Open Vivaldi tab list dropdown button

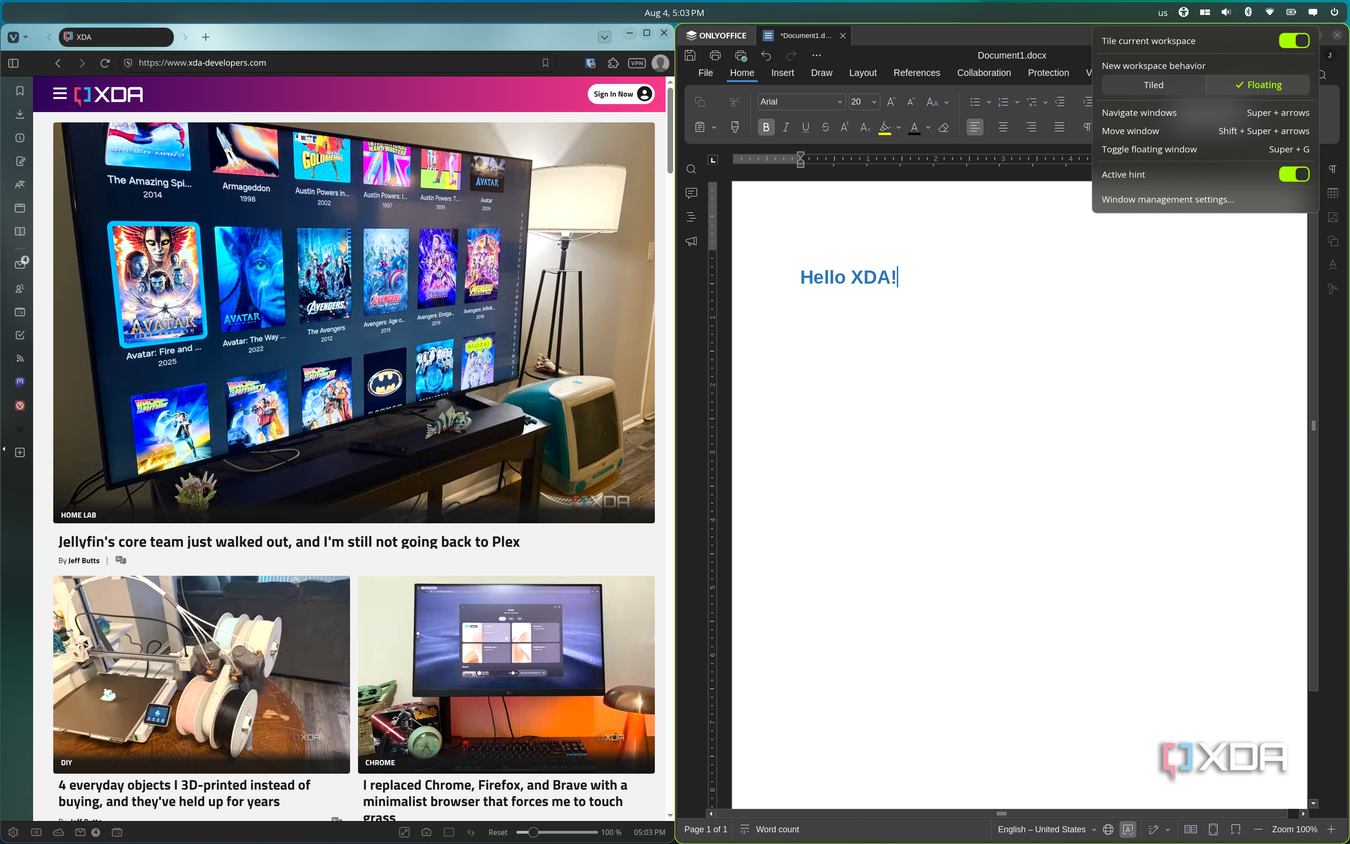[604, 37]
